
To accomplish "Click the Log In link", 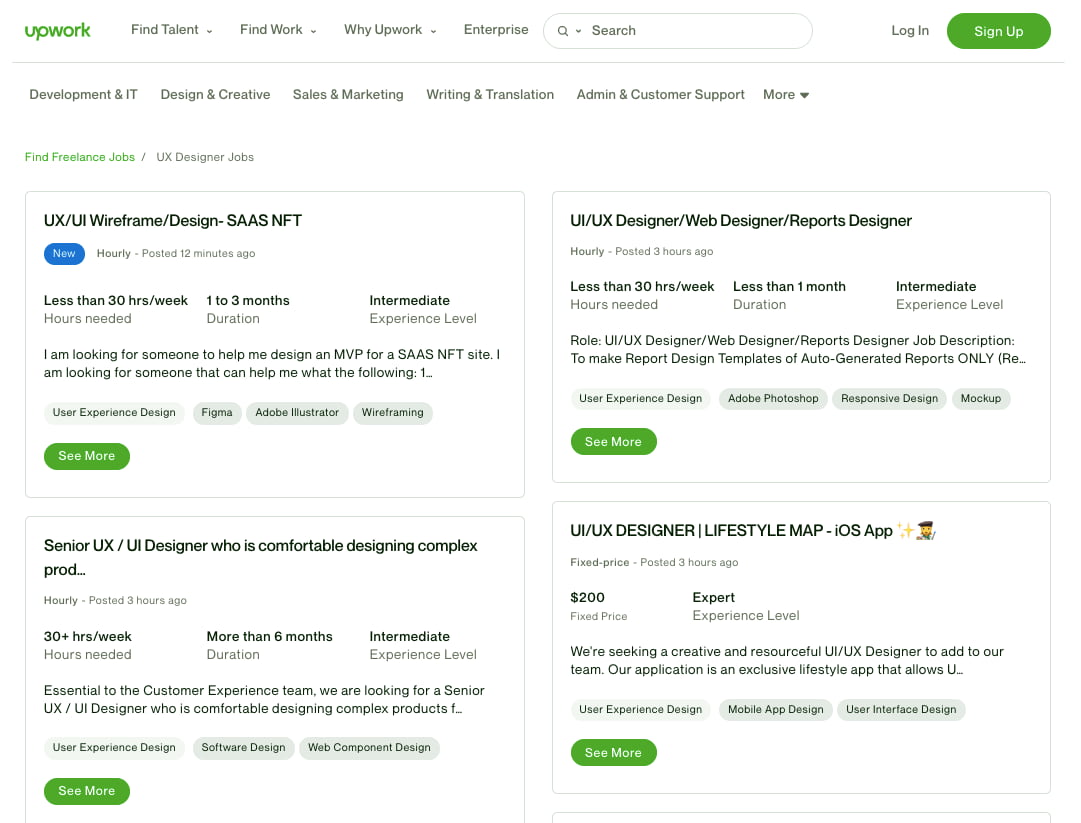I will pyautogui.click(x=909, y=31).
